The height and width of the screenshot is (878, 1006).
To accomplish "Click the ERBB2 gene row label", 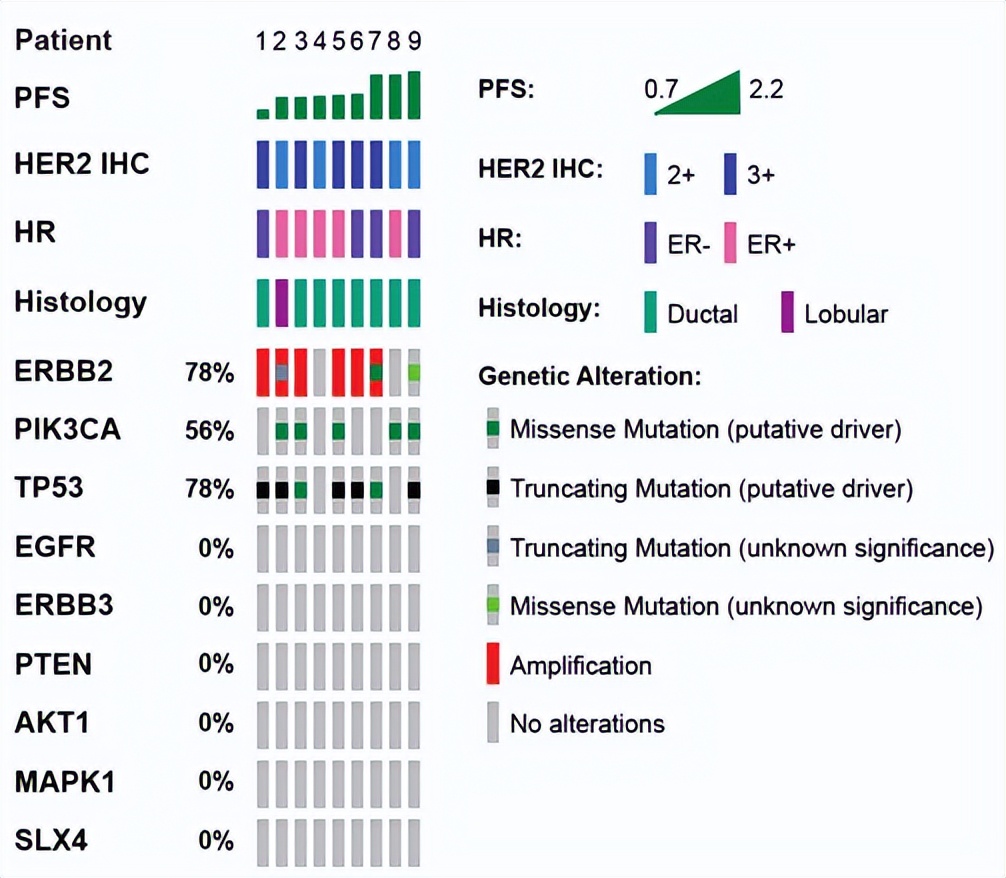I will click(x=64, y=371).
